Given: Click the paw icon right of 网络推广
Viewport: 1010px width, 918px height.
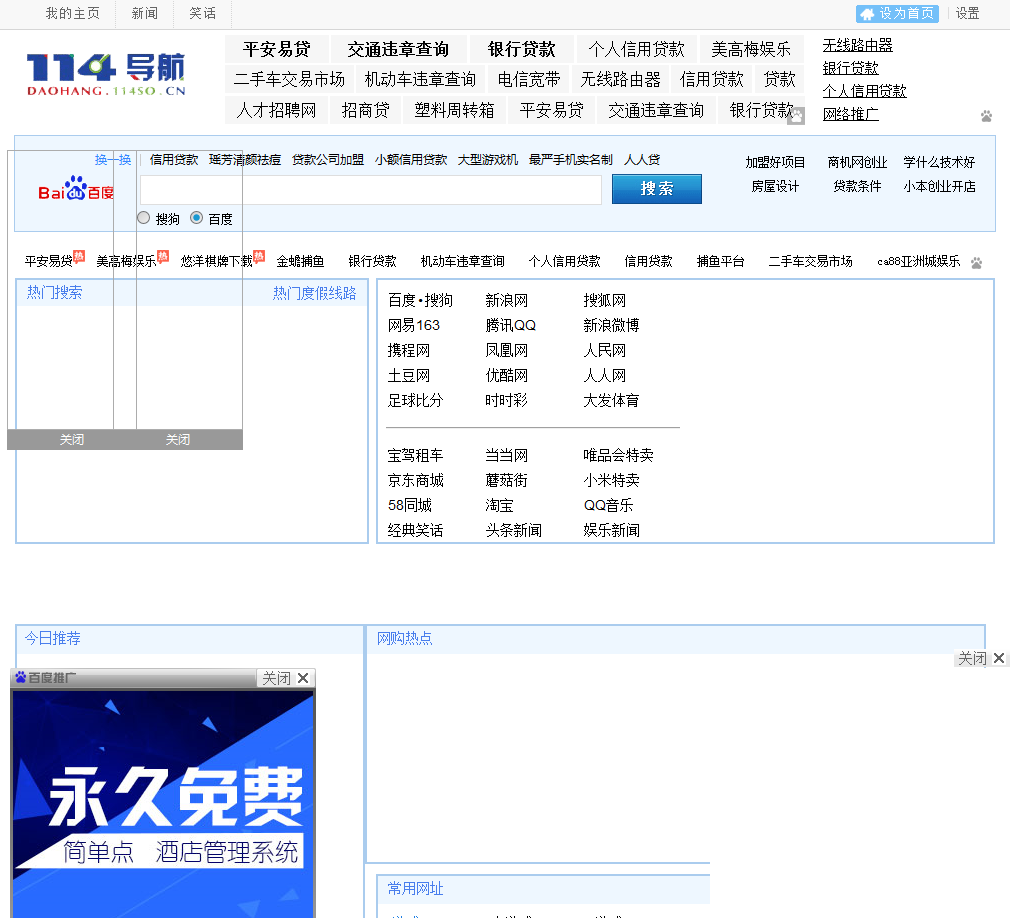Looking at the screenshot, I should point(986,117).
